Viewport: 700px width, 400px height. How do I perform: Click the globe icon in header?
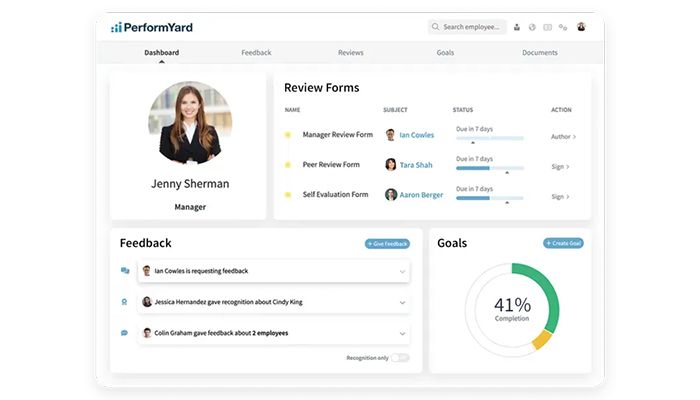coord(532,27)
